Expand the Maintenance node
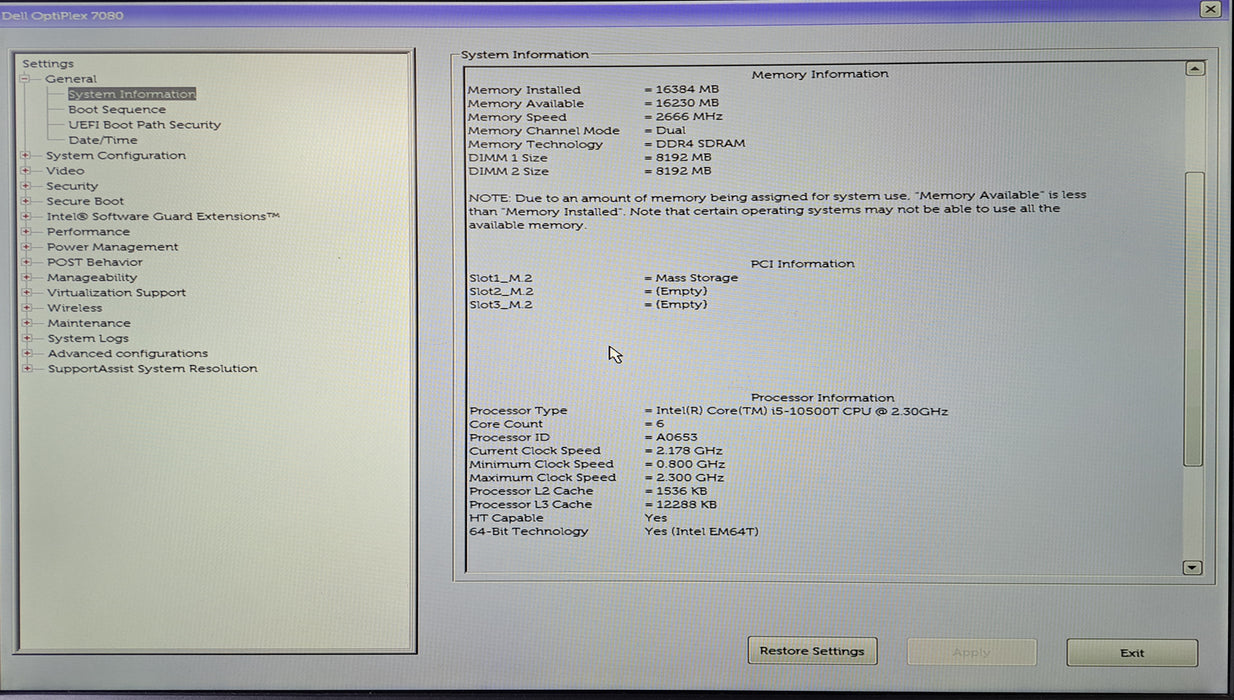This screenshot has width=1234, height=700. [26, 323]
